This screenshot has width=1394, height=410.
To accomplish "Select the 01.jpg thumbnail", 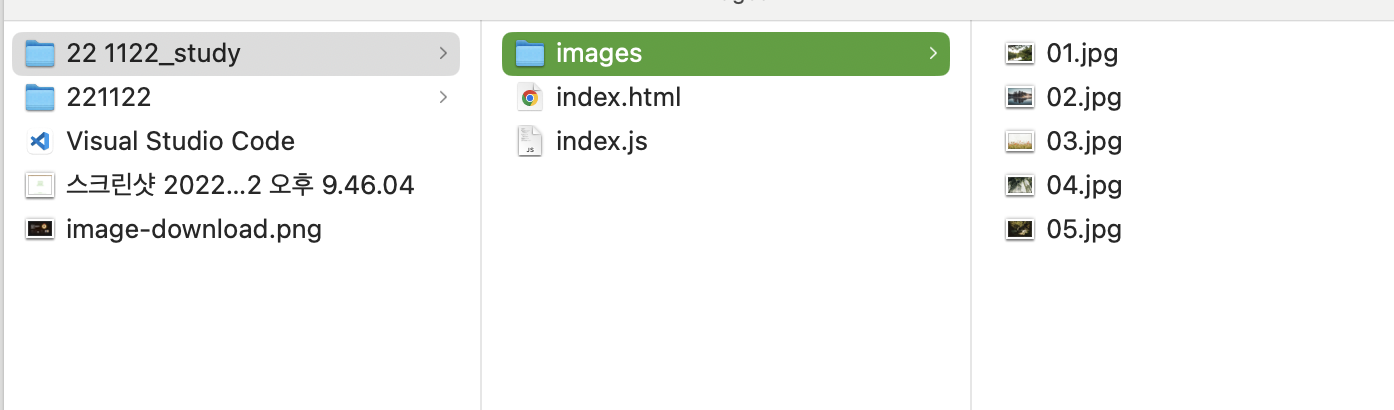I will 1019,53.
